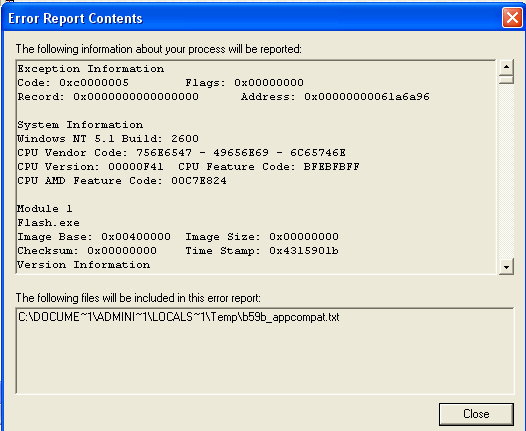Click the CPU Vendor Code line
Viewport: 526px width, 431px height.
(x=181, y=153)
